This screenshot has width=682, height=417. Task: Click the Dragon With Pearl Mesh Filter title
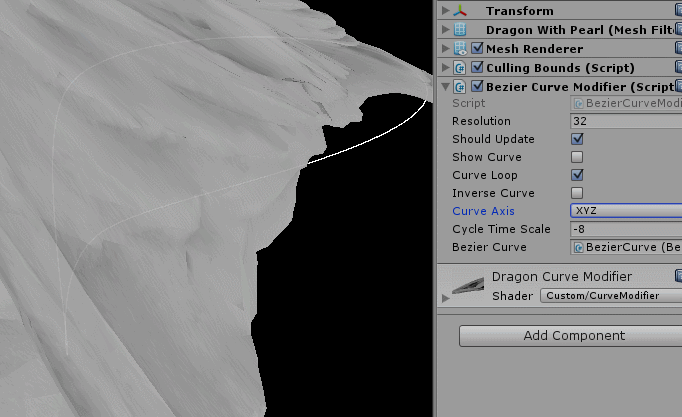(580, 30)
